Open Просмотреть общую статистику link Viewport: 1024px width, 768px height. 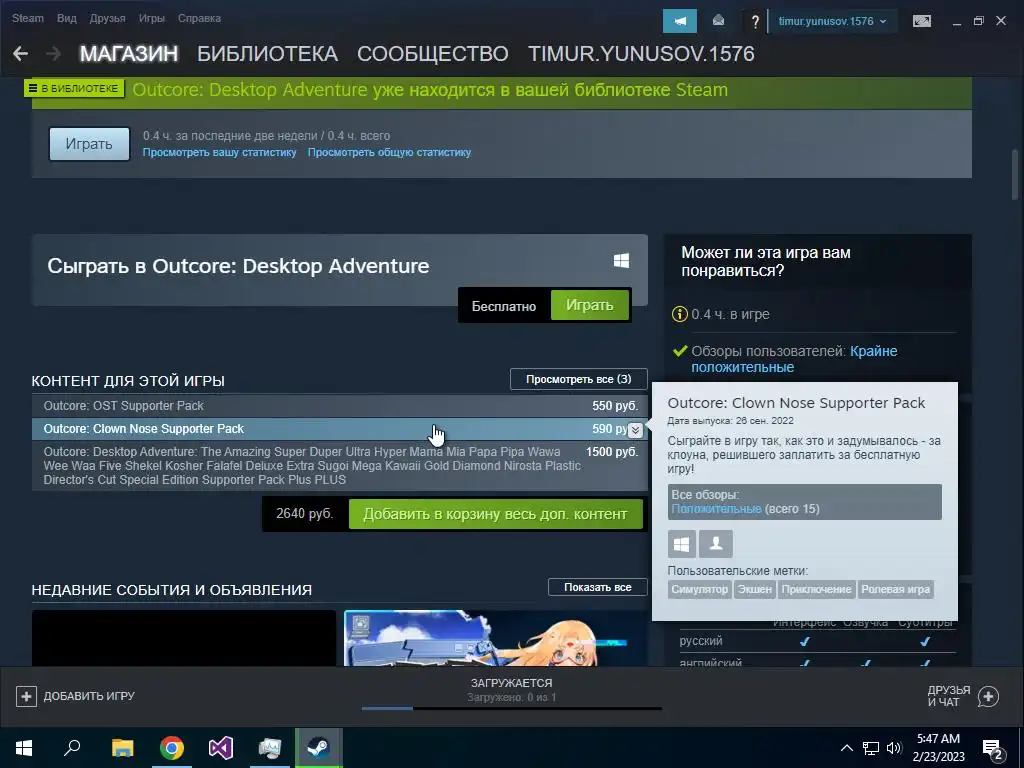(x=389, y=152)
